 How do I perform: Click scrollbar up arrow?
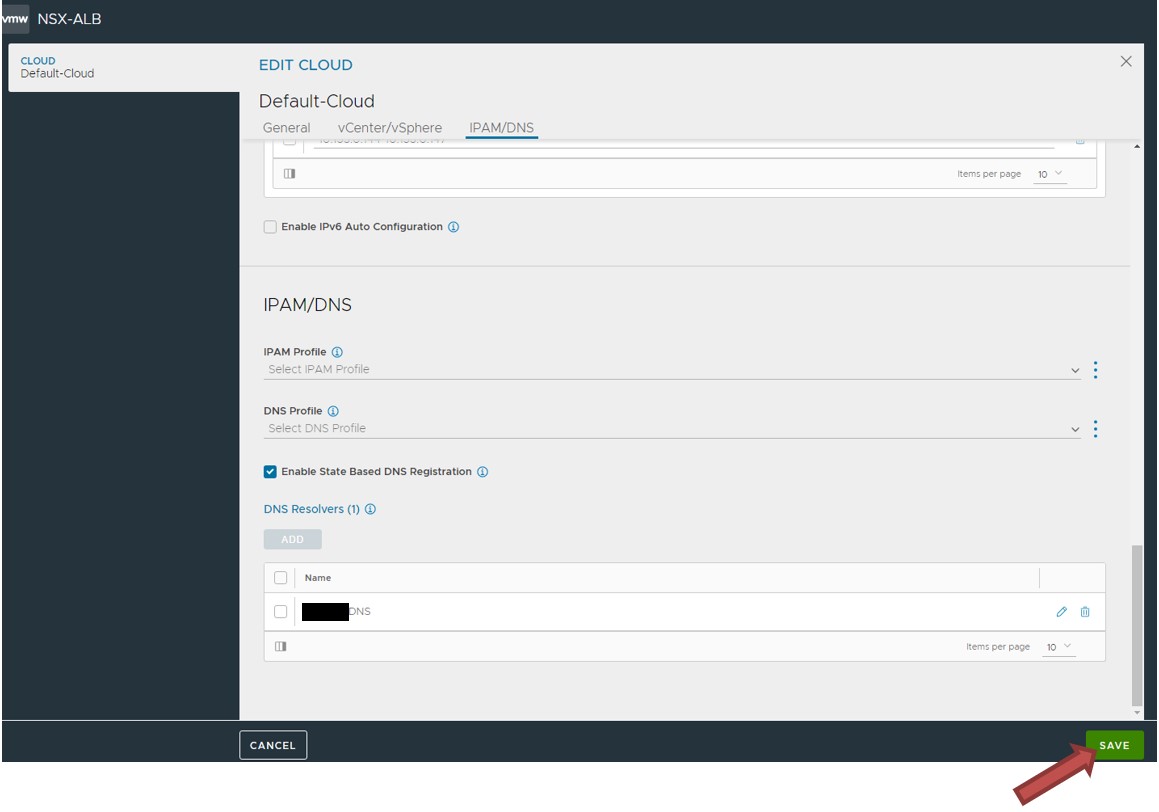tap(1137, 146)
